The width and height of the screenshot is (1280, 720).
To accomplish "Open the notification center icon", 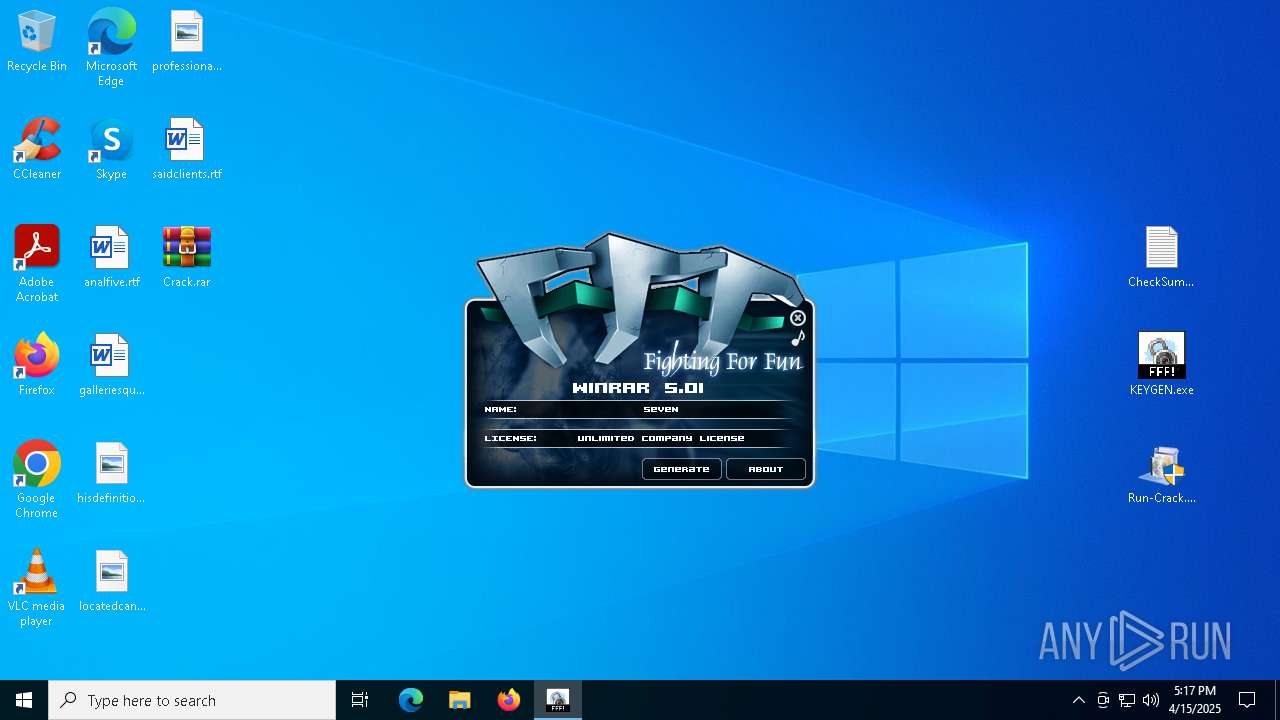I will coord(1247,700).
